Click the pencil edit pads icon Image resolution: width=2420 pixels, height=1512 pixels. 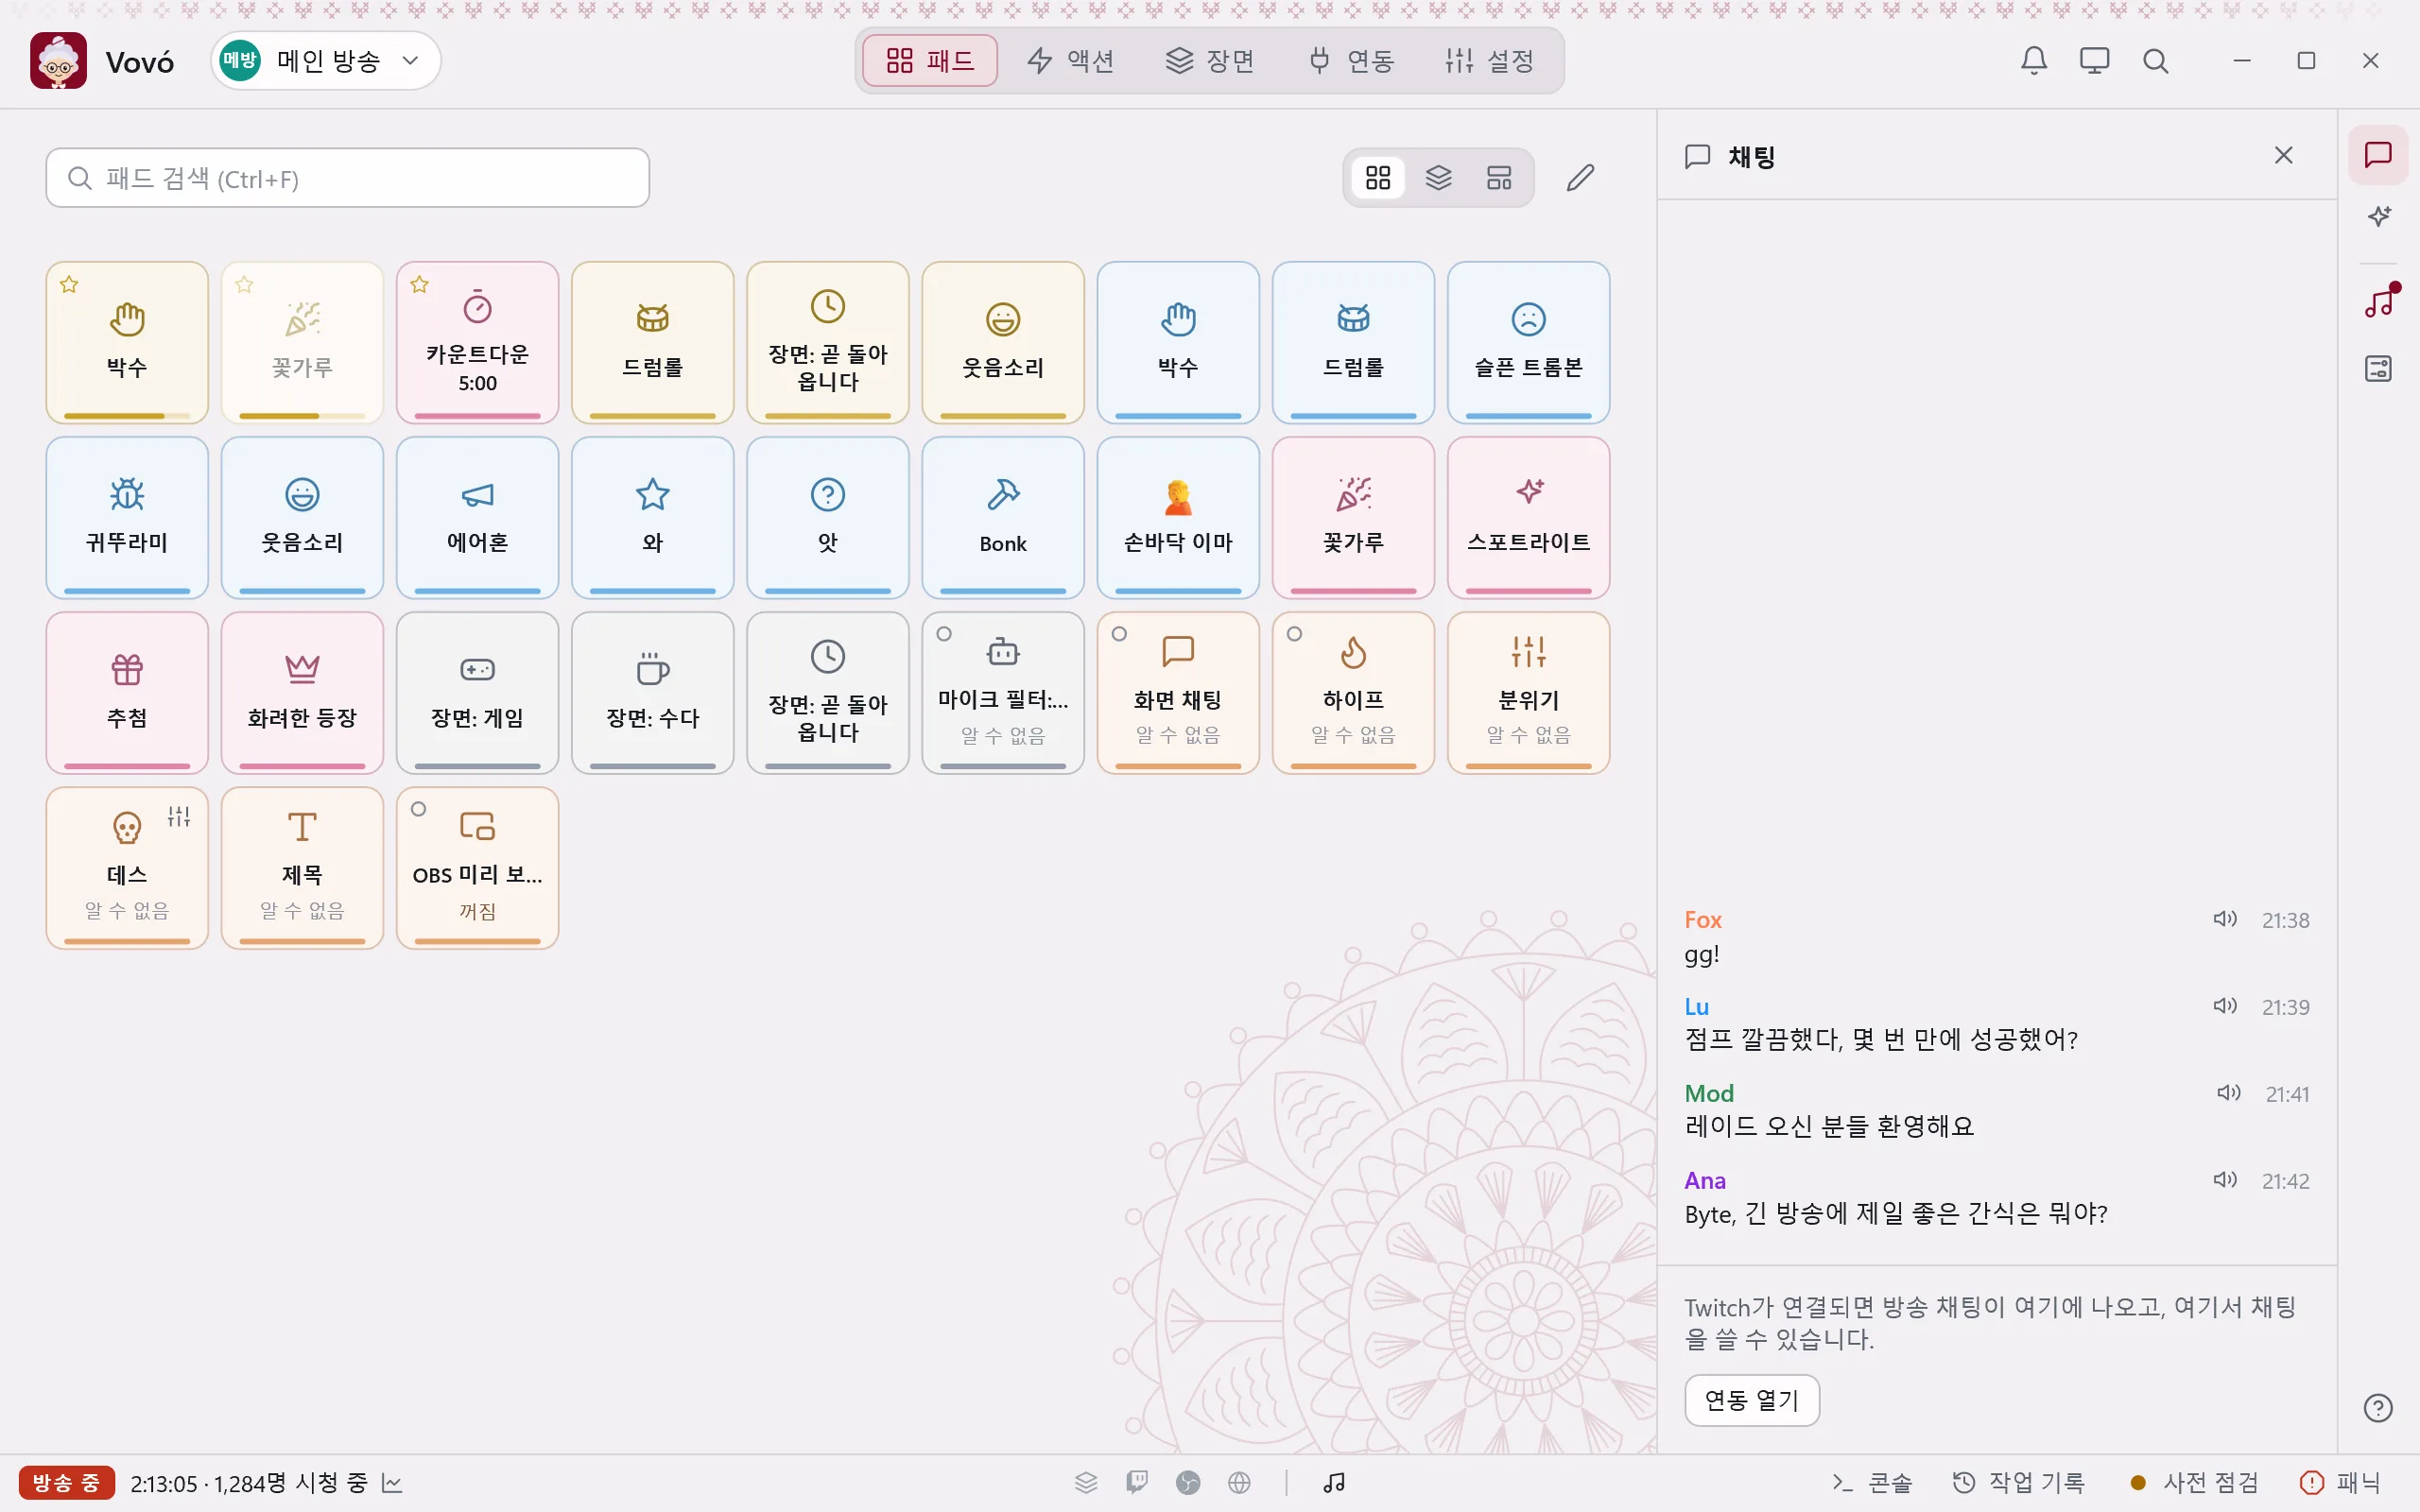[x=1580, y=178]
